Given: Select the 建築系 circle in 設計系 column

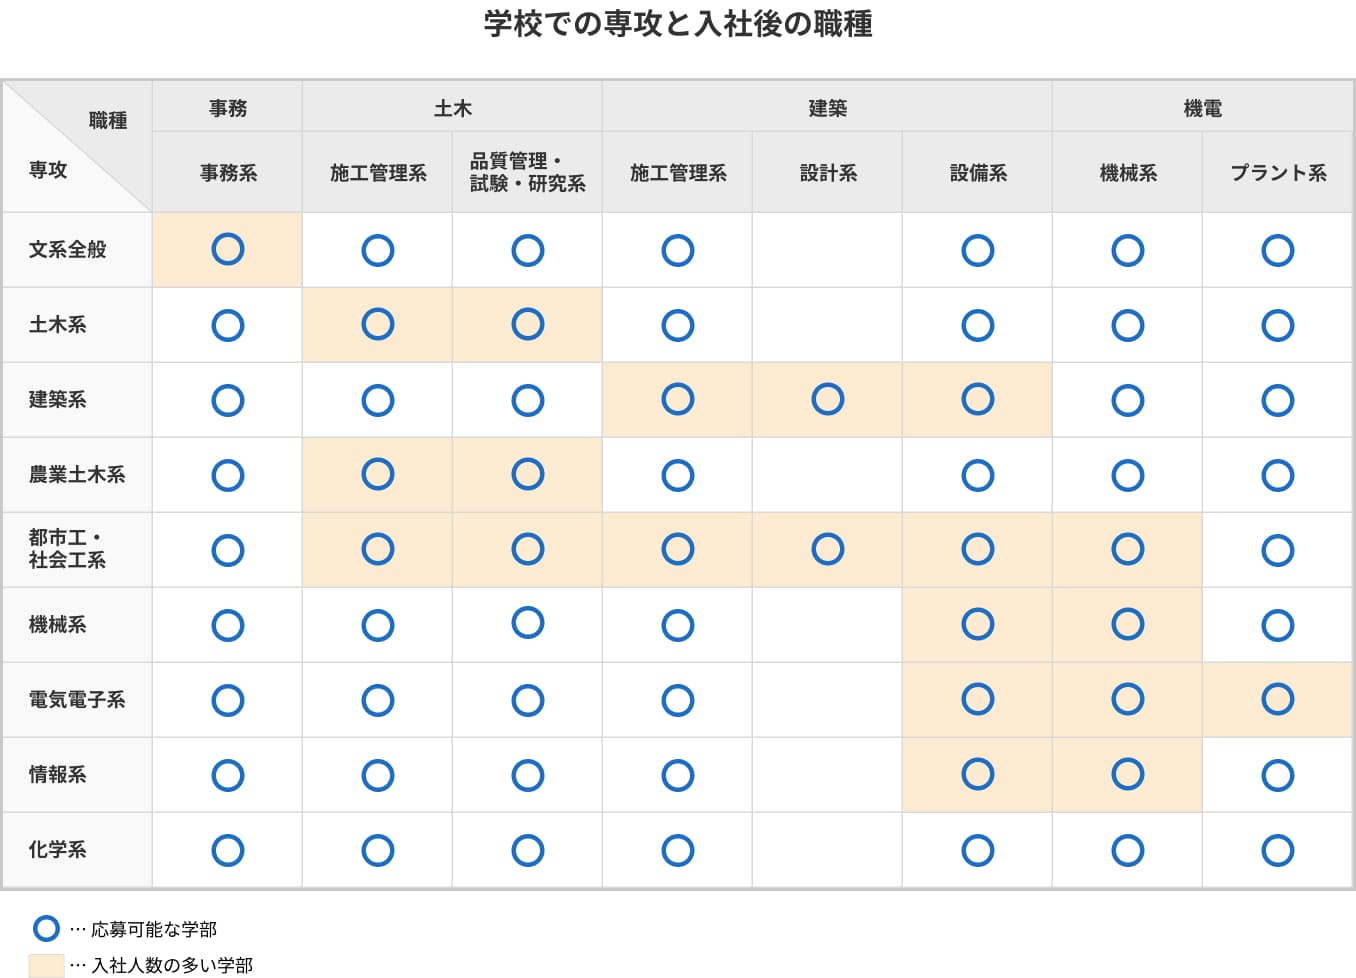Looking at the screenshot, I should click(828, 399).
